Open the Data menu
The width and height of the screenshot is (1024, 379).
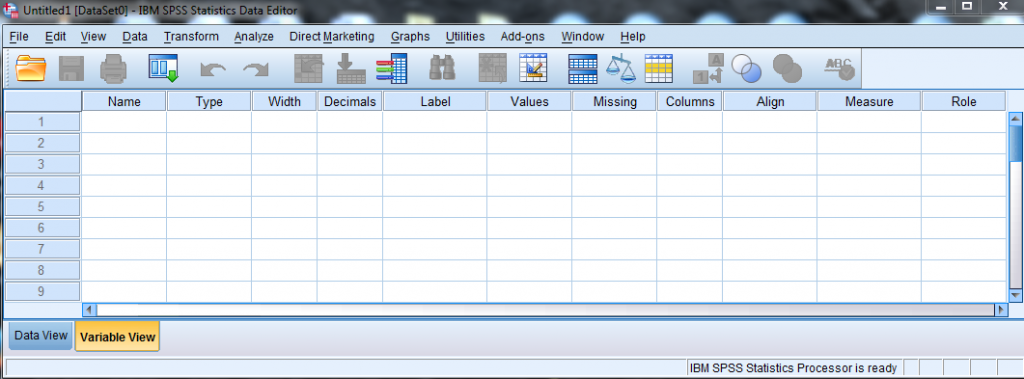click(x=135, y=37)
